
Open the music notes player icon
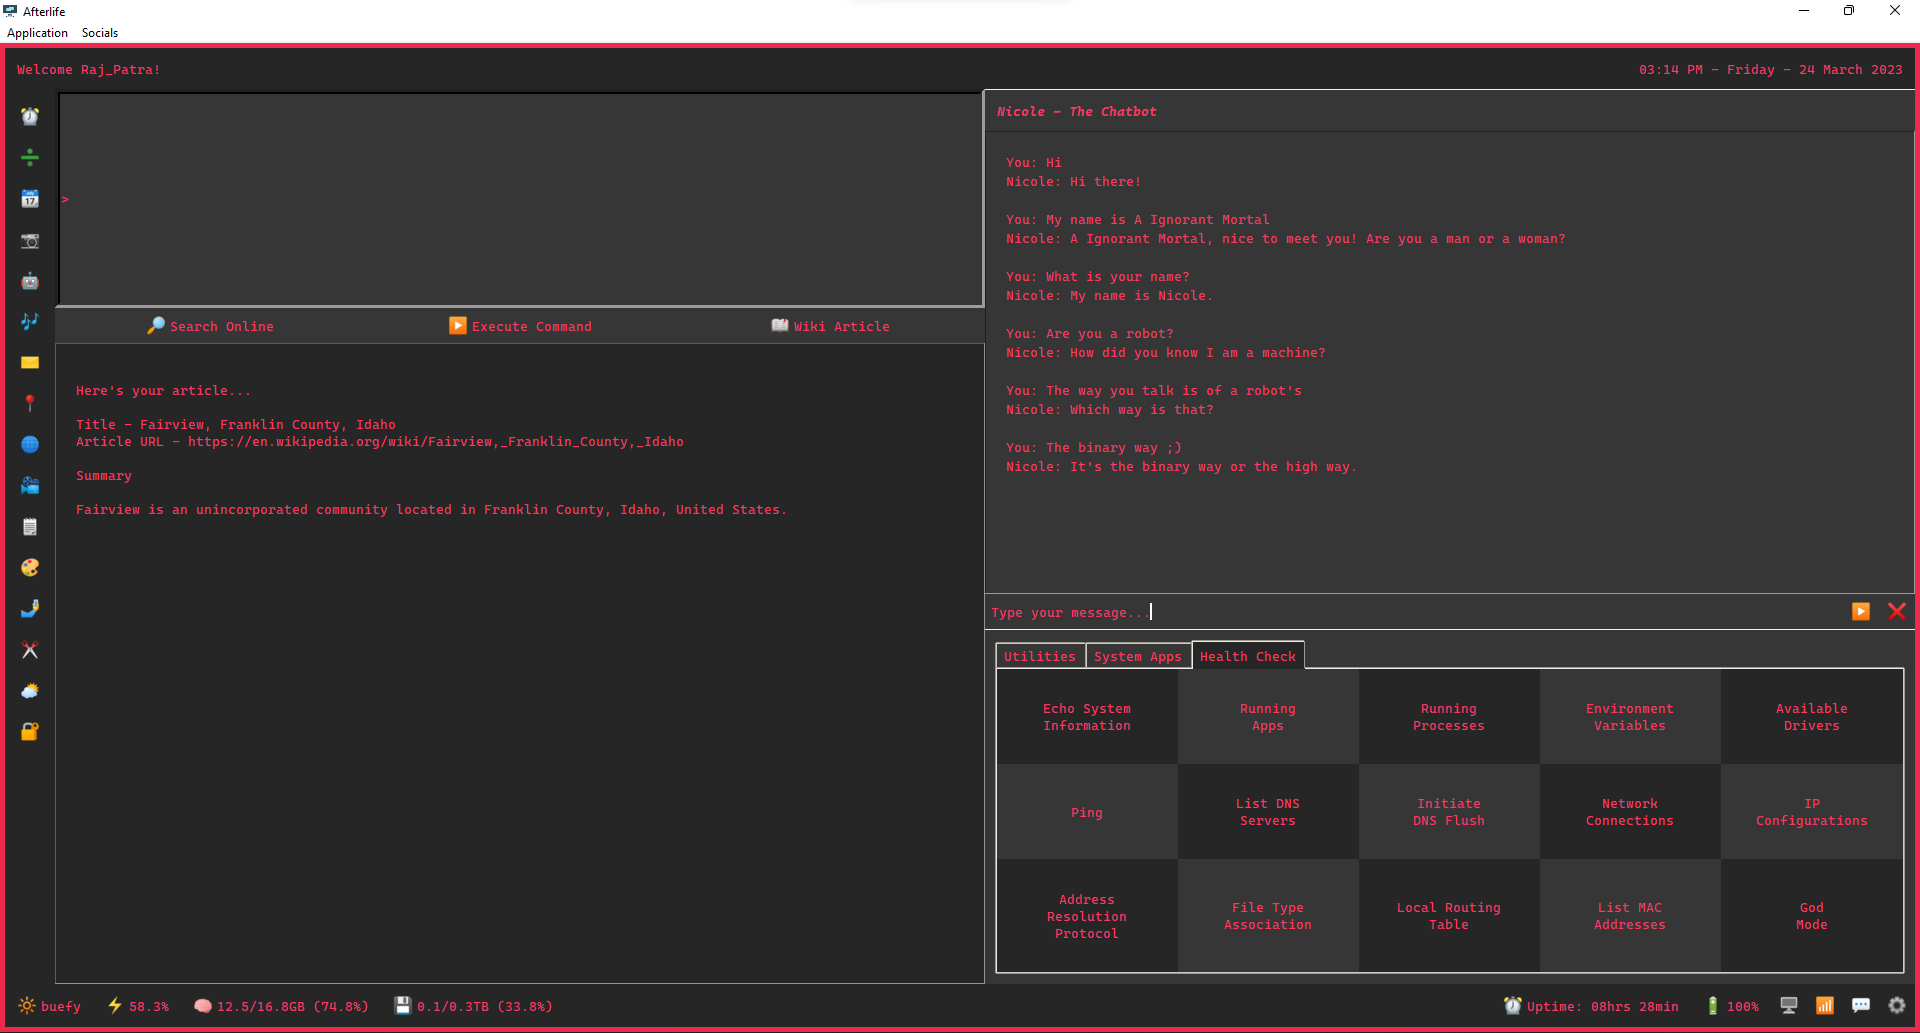30,321
